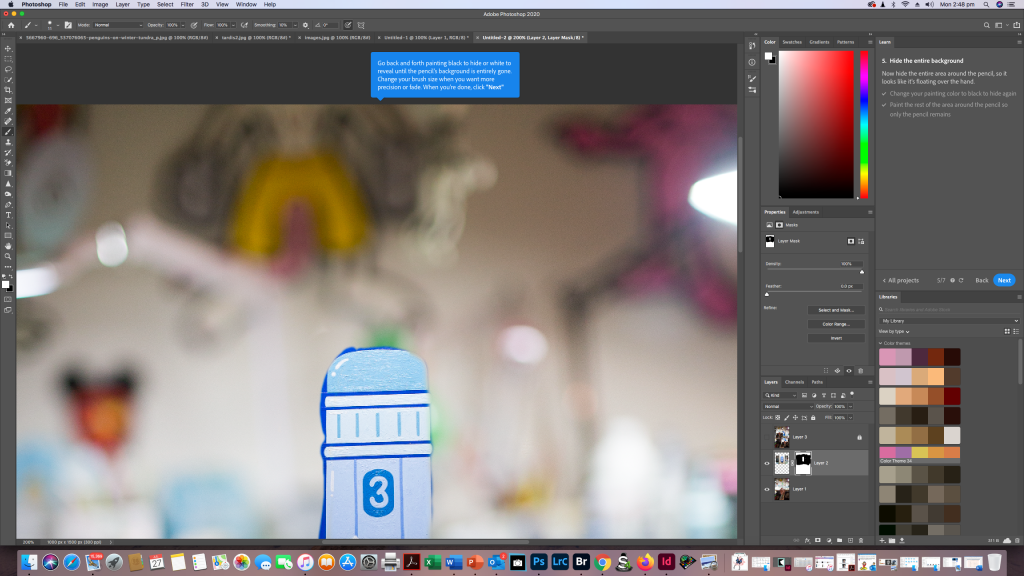Show Layer 3 by clicking its visibility box
Viewport: 1024px width, 576px height.
coord(768,437)
